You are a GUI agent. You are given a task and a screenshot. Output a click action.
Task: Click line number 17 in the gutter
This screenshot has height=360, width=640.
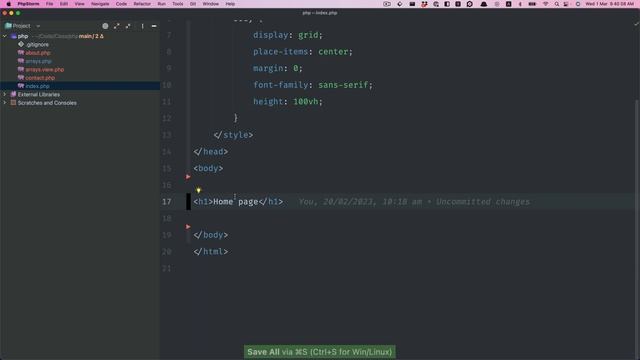167,202
